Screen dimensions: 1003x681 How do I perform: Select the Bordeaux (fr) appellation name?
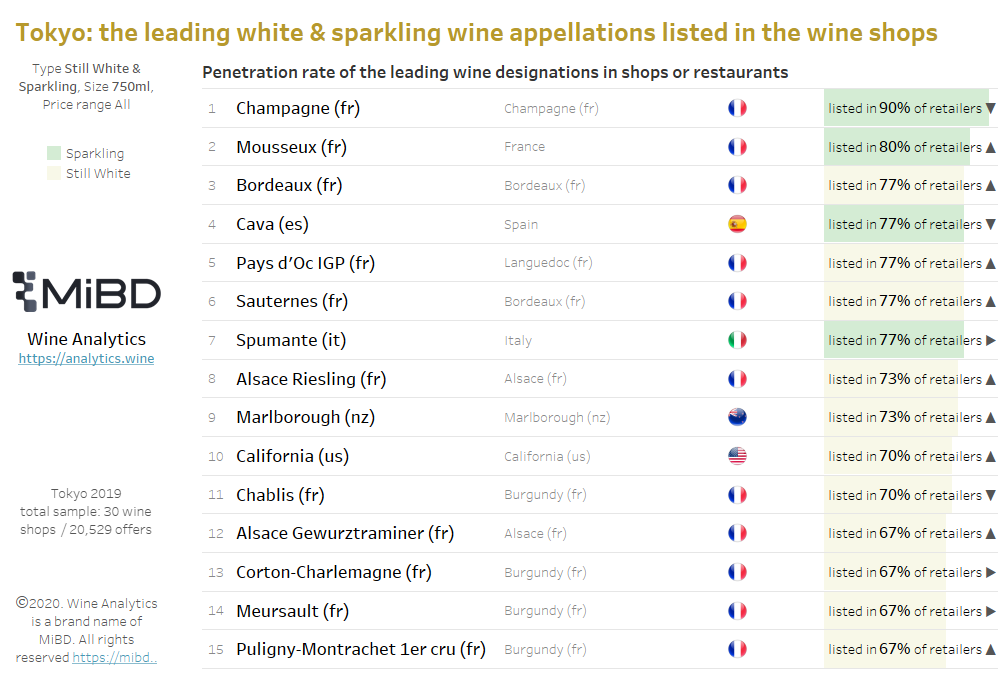tap(289, 185)
